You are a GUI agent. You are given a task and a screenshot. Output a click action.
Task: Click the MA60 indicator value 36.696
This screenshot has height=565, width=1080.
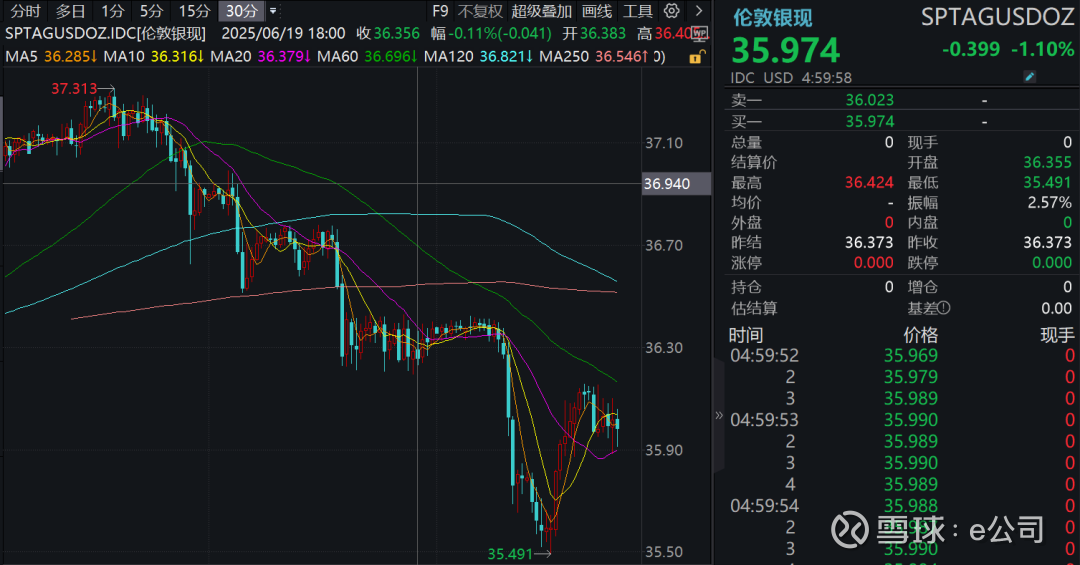[391, 56]
